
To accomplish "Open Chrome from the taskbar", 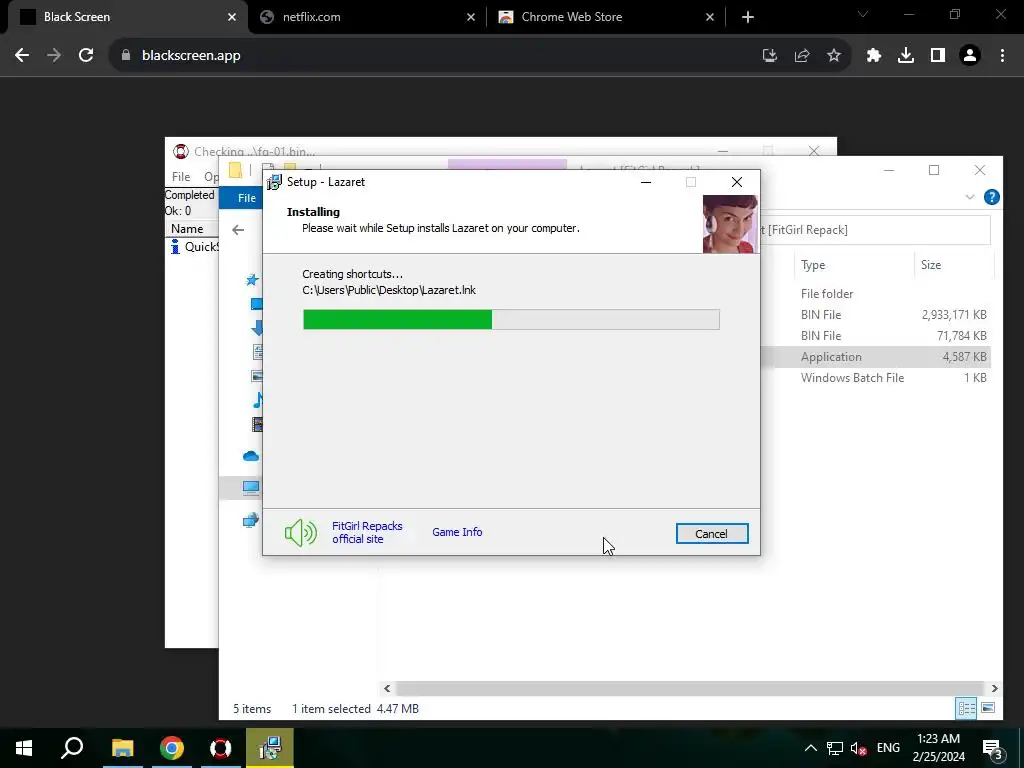I will [172, 748].
